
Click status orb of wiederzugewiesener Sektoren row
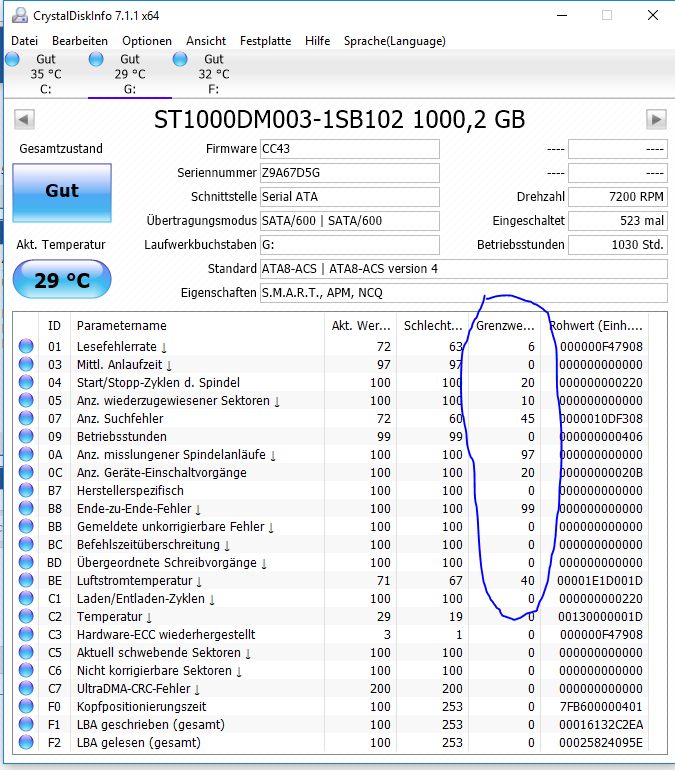pos(26,400)
